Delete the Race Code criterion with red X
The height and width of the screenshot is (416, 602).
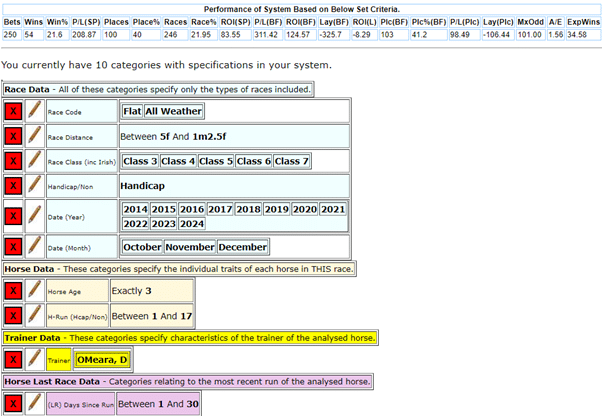coord(13,111)
